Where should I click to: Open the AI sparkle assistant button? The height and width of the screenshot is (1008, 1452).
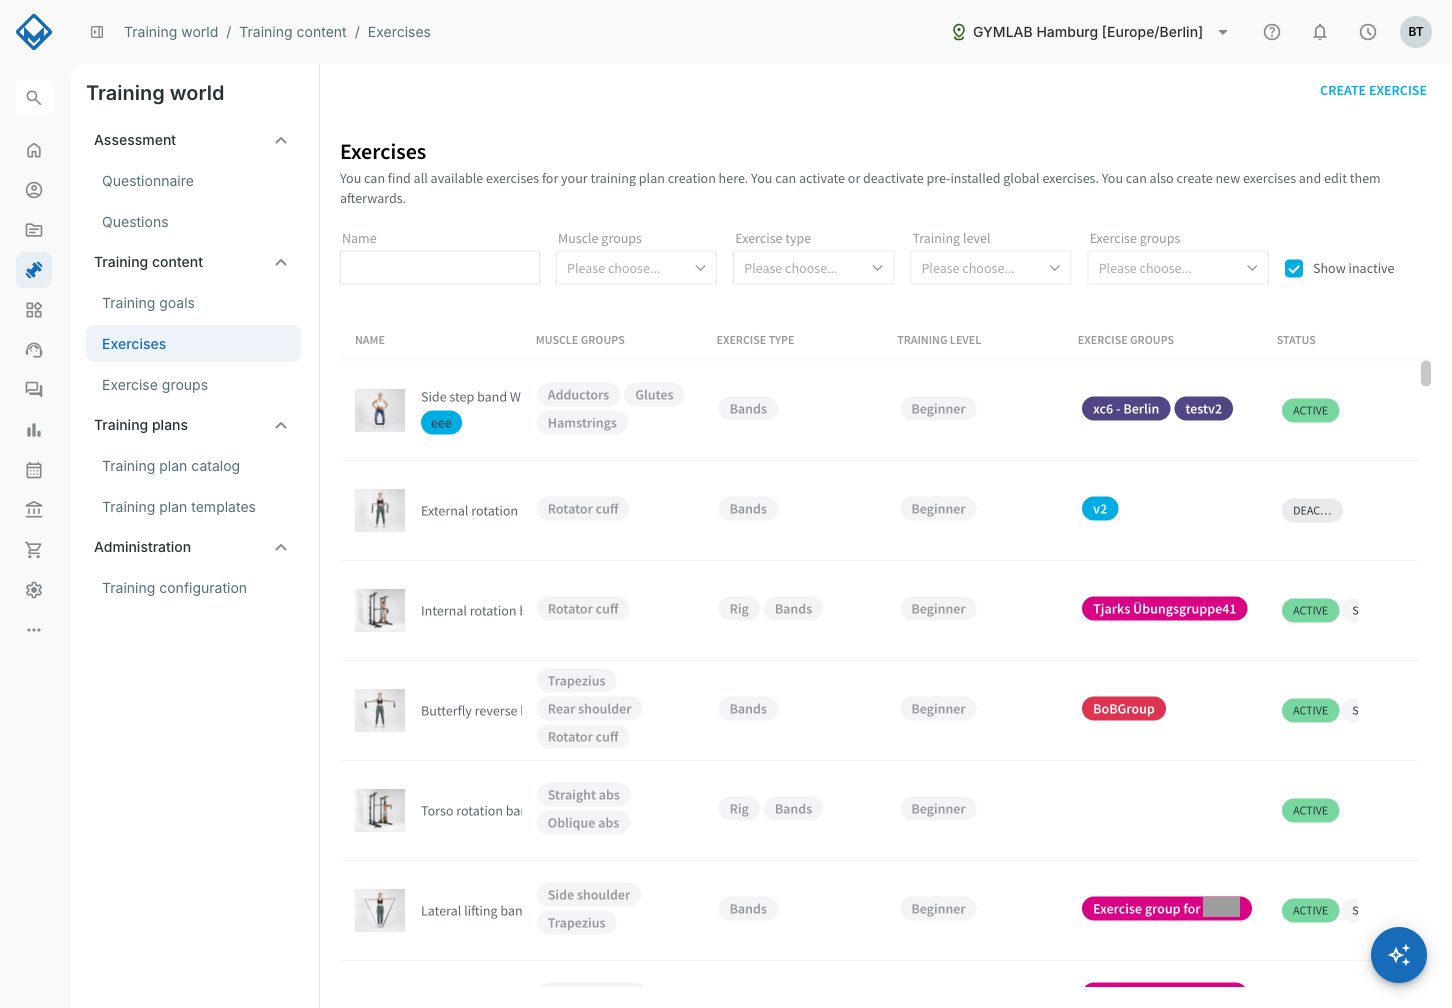1399,955
